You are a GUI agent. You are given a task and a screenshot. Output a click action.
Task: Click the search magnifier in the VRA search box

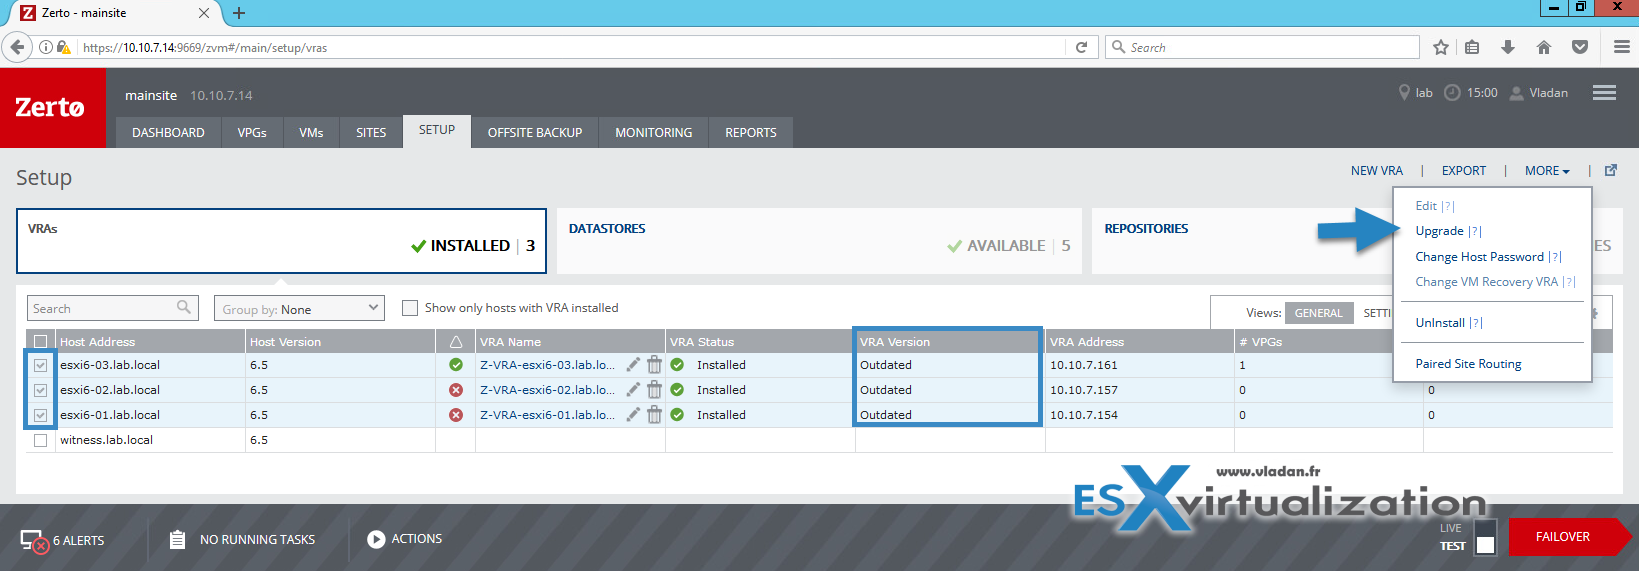(x=184, y=307)
